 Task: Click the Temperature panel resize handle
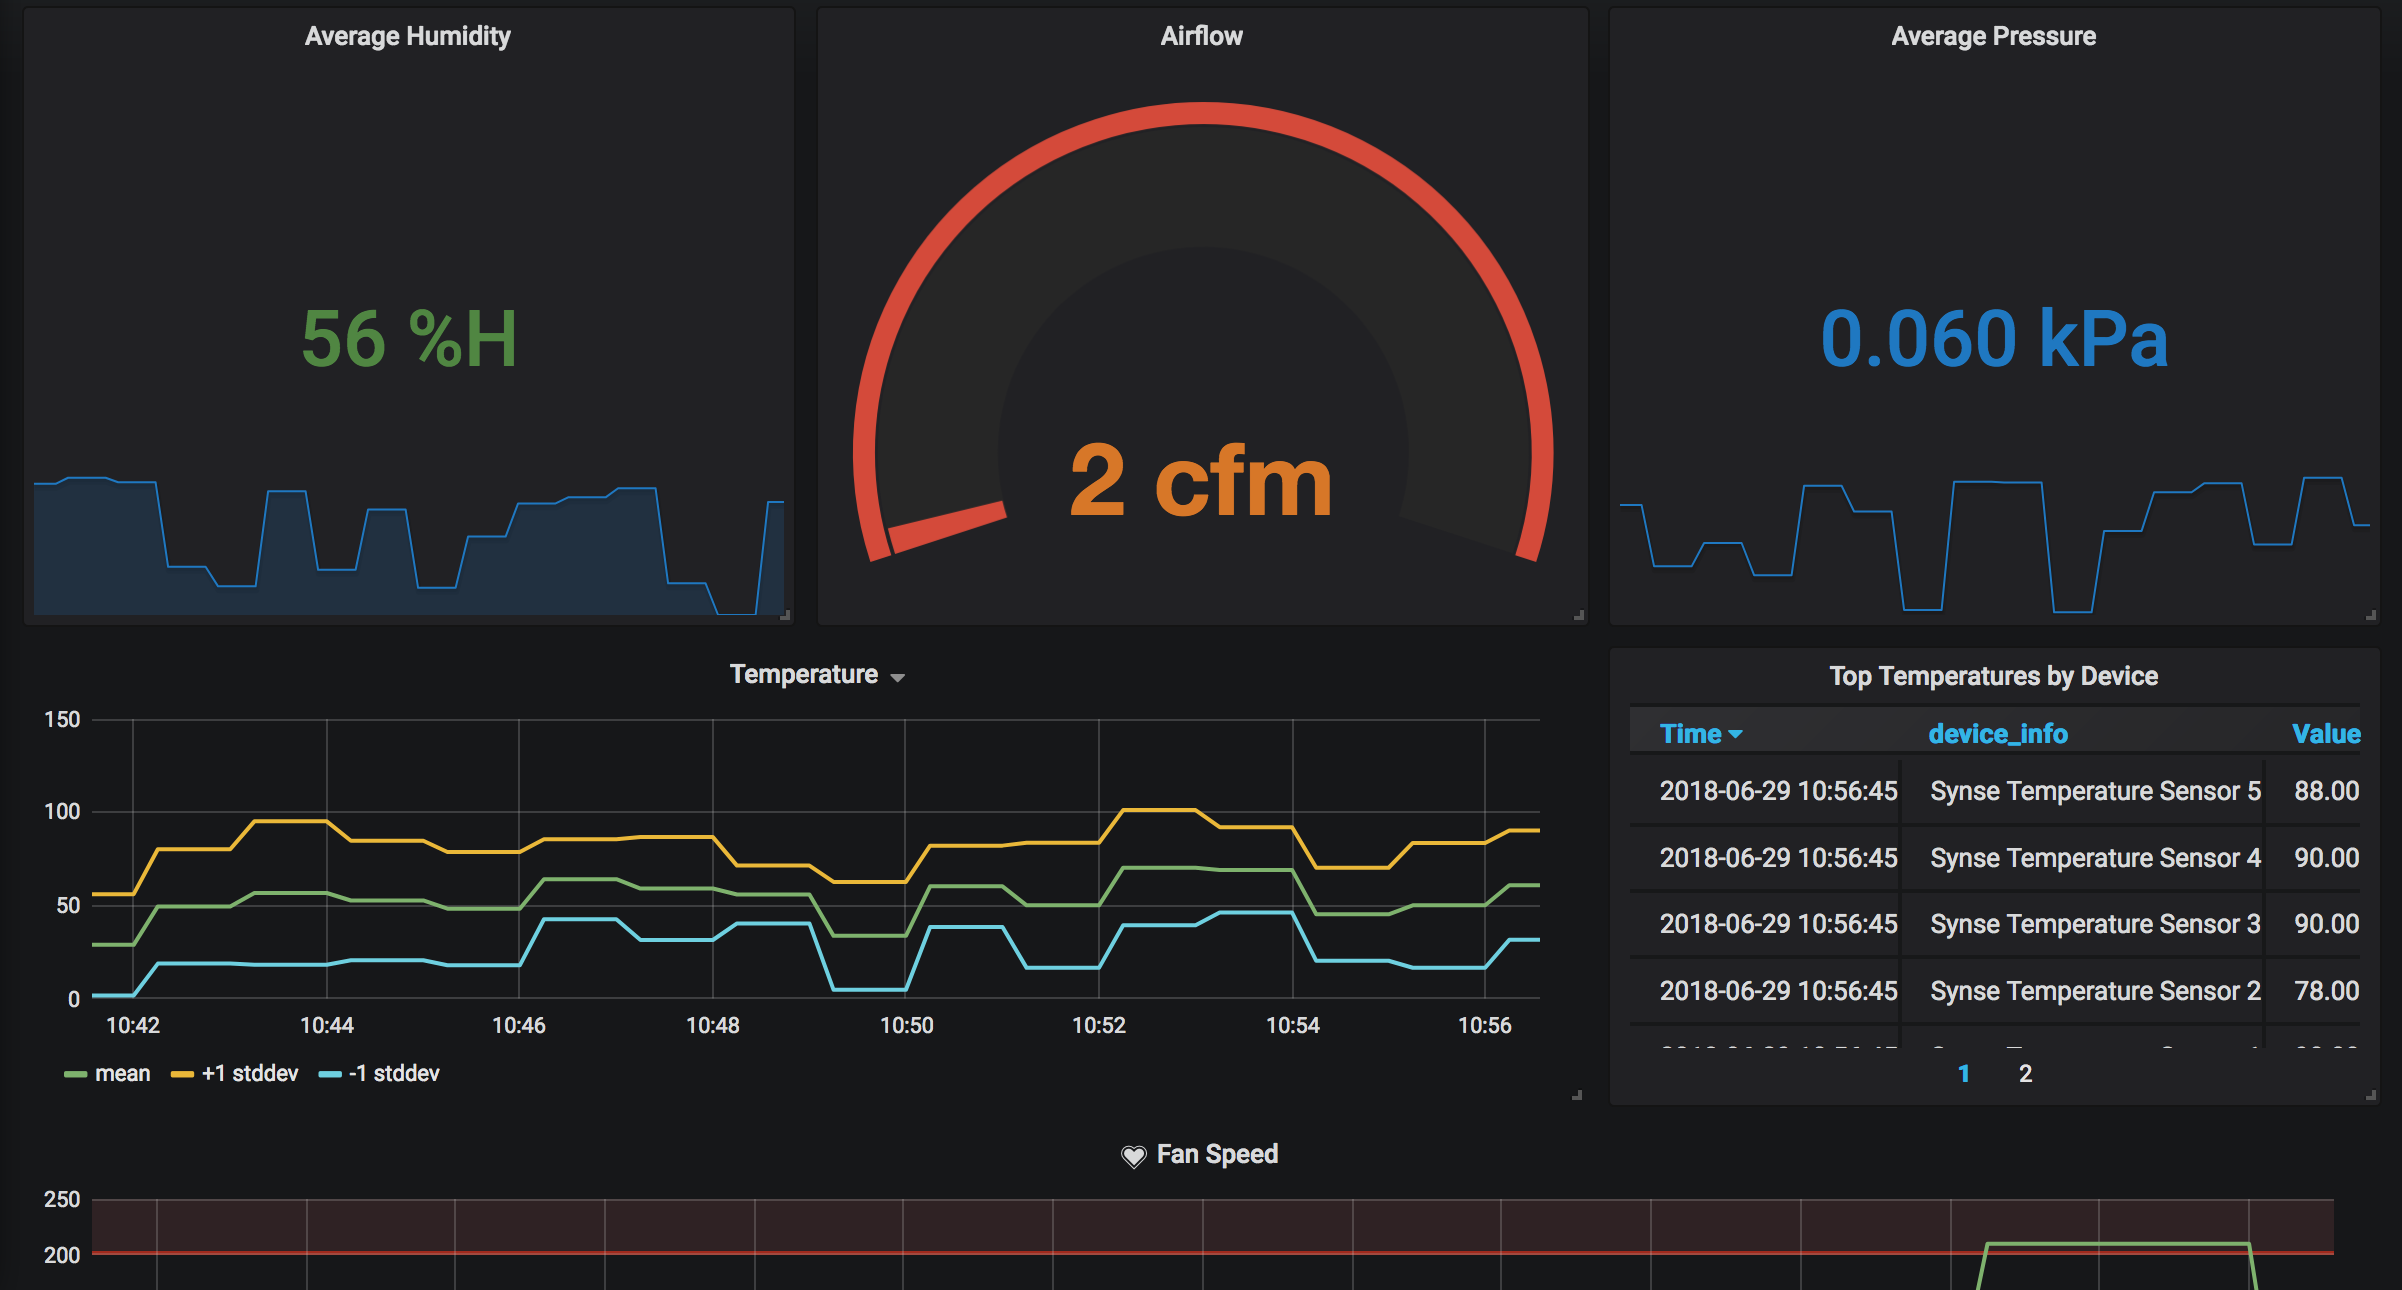pos(1577,1096)
